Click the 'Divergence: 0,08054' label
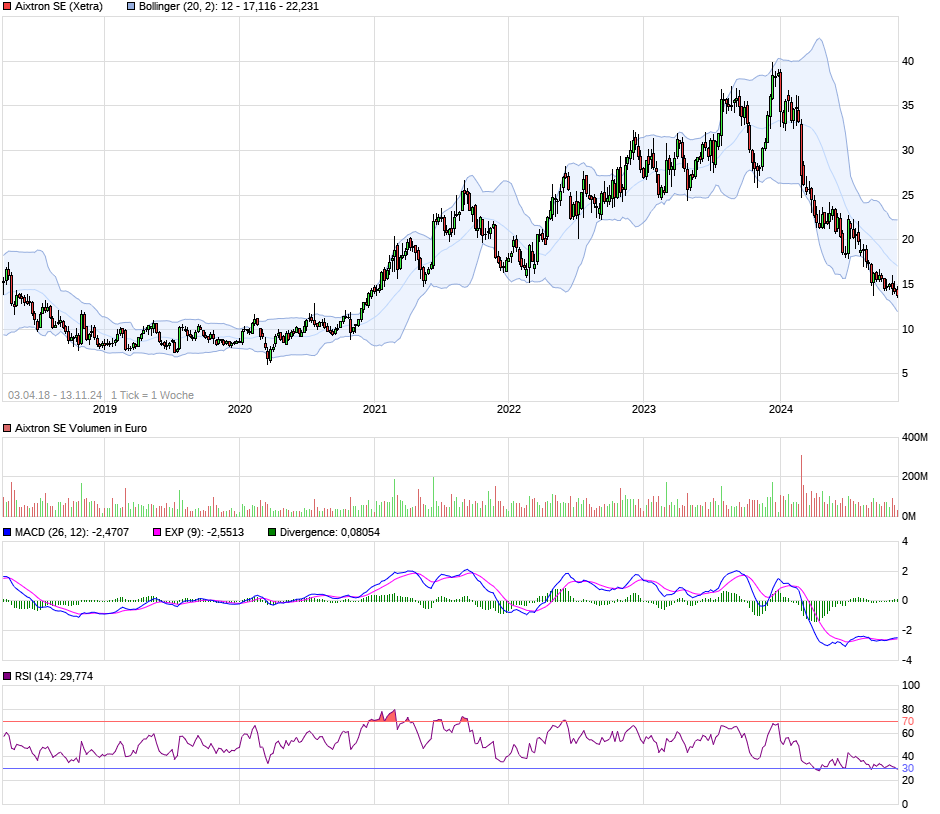 point(330,532)
